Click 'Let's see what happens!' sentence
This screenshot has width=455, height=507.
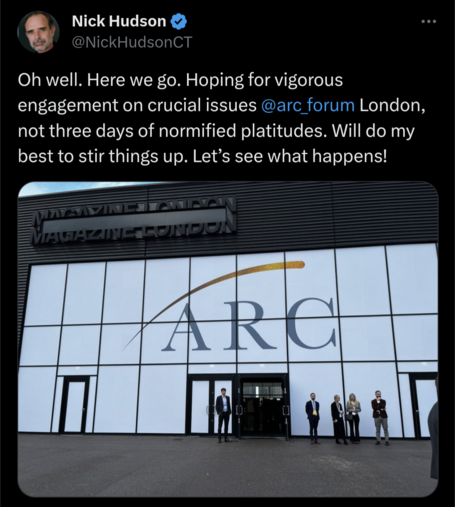point(290,156)
